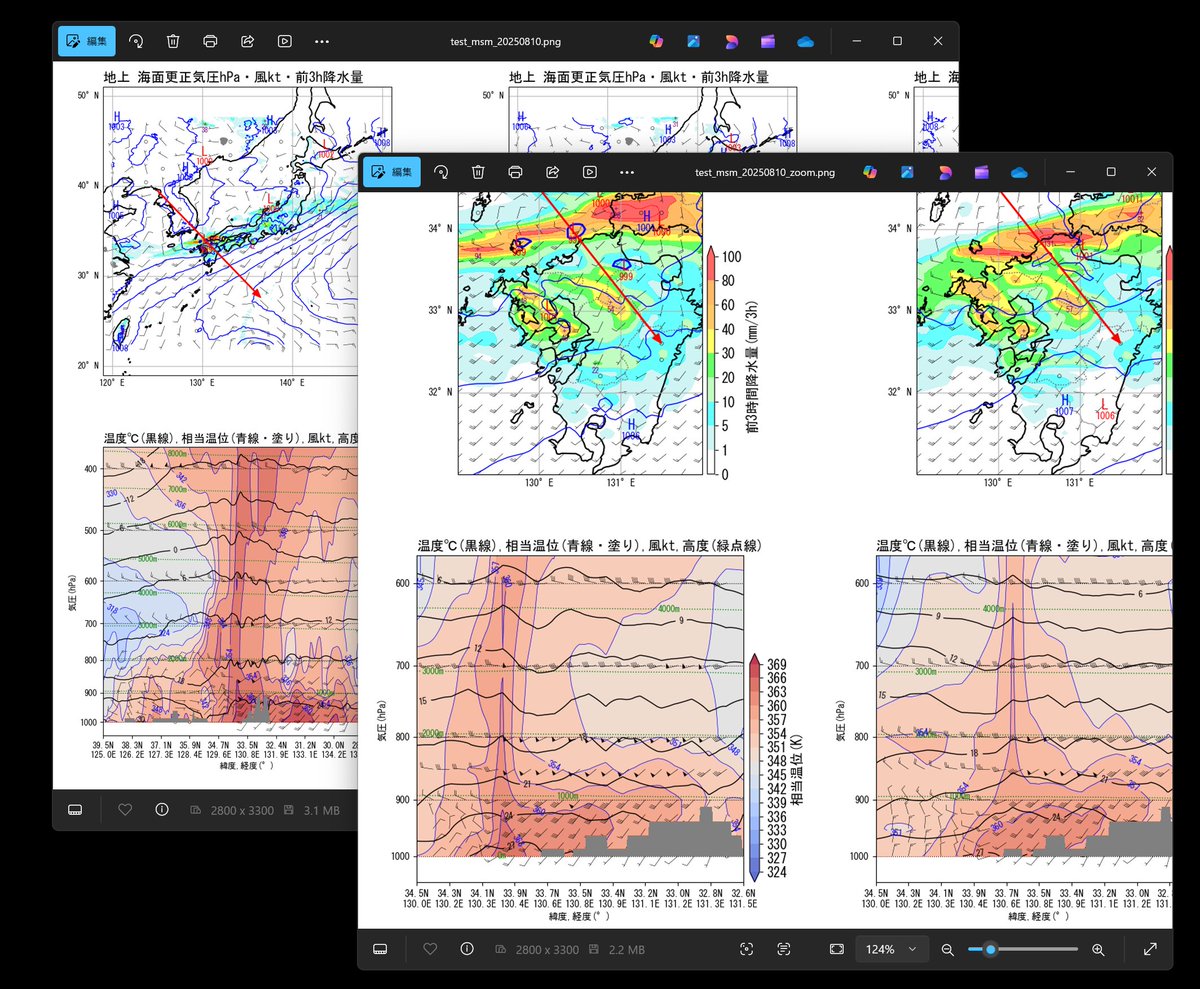The image size is (1200, 989).
Task: Click the visual search icon in zoom.png window
Action: (x=746, y=949)
